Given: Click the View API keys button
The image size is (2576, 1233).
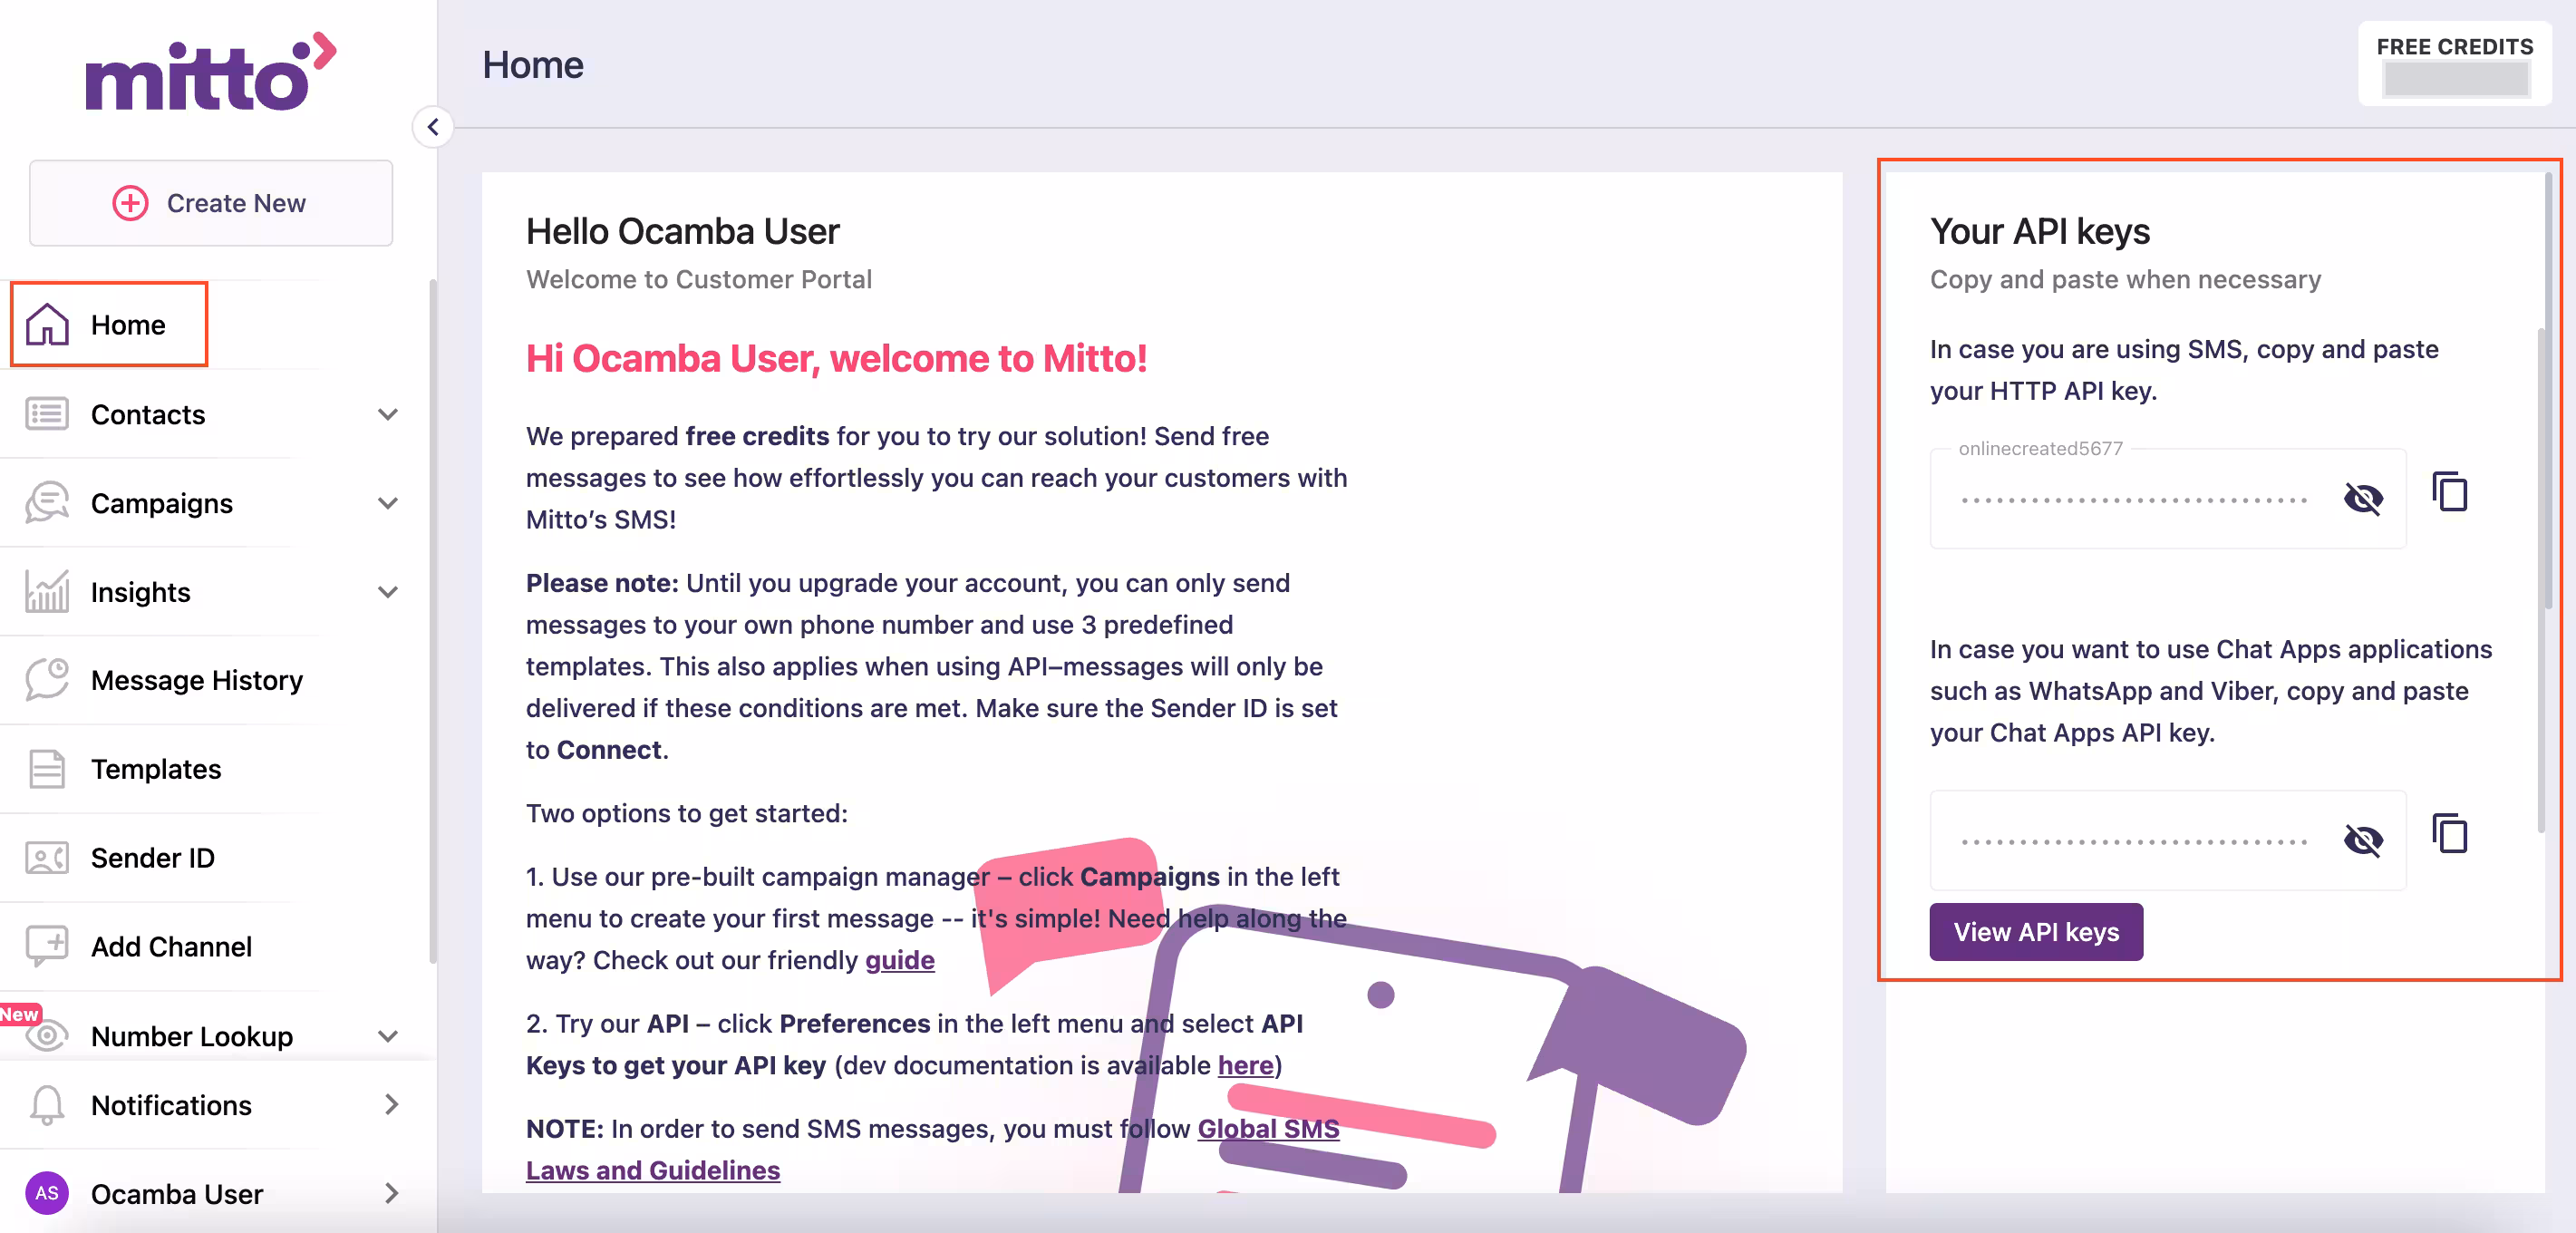Looking at the screenshot, I should (x=2036, y=931).
